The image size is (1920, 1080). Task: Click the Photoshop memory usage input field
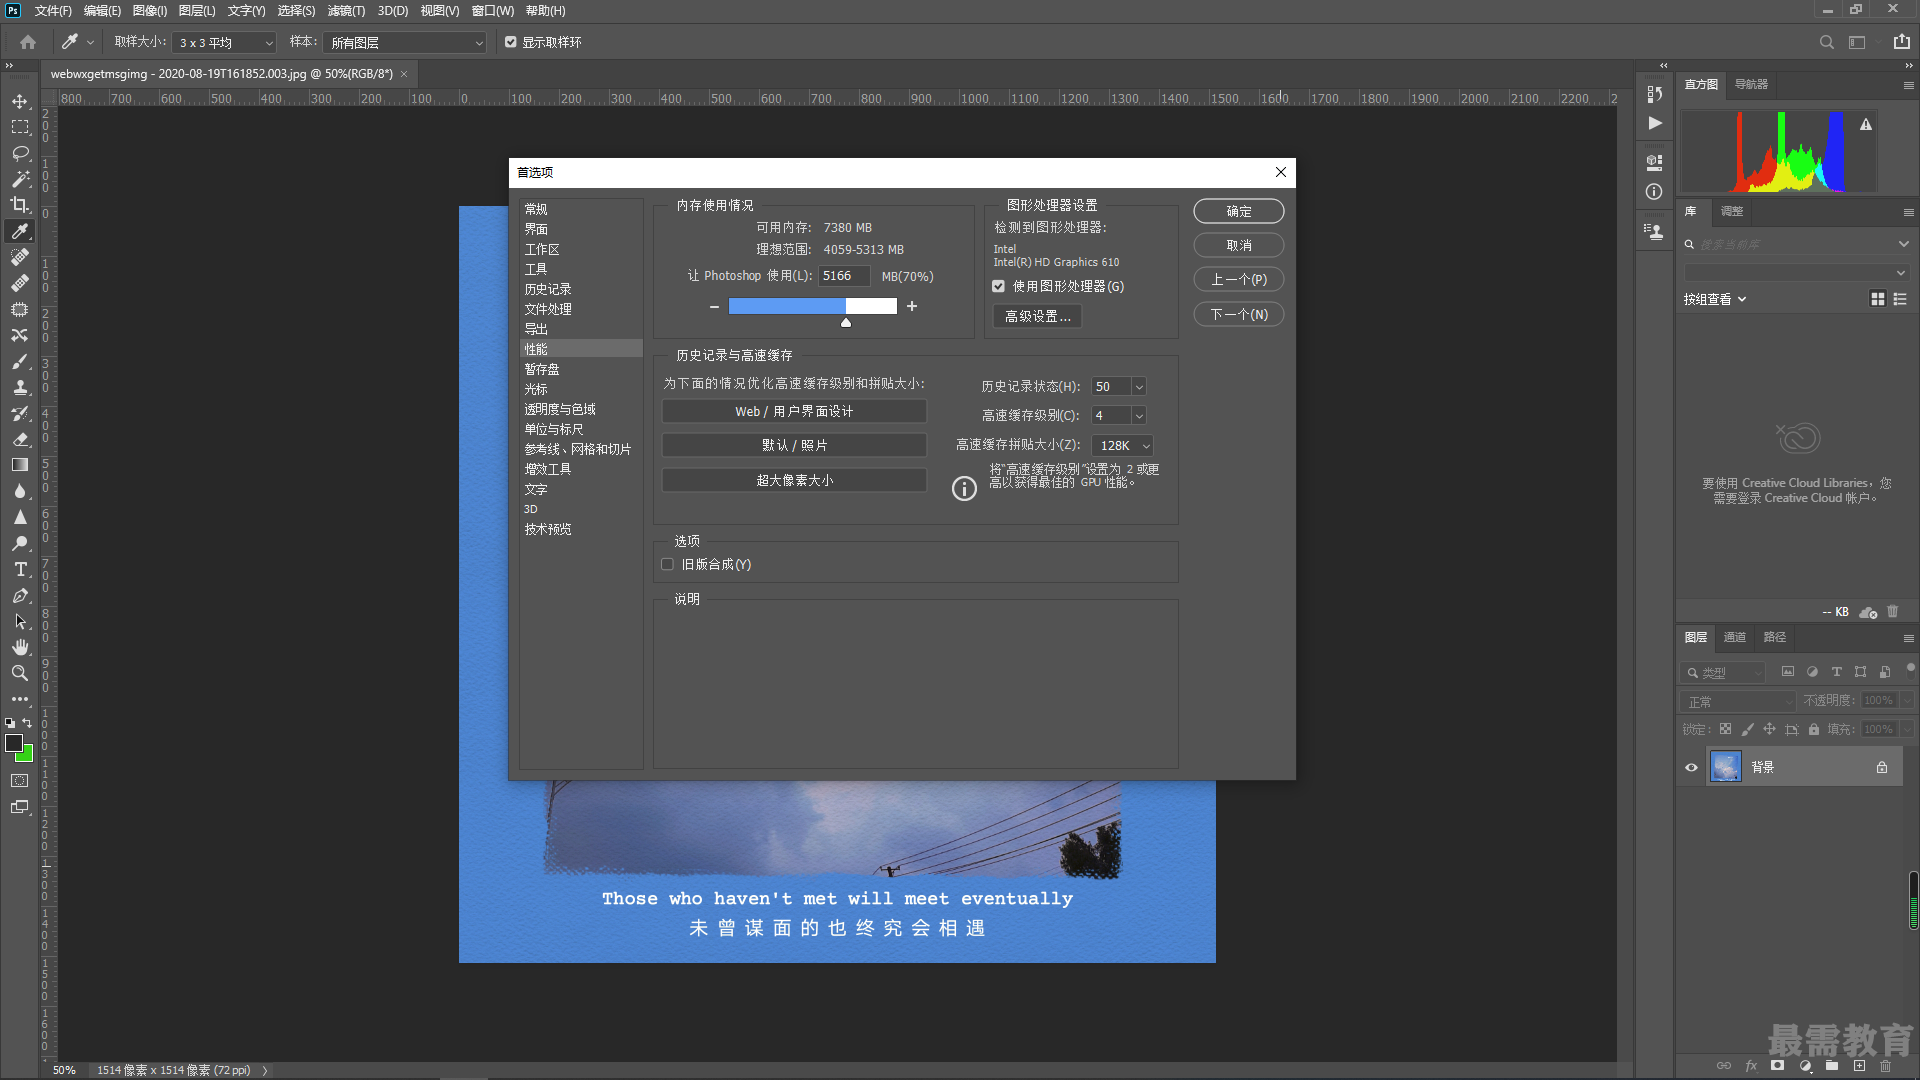tap(844, 276)
